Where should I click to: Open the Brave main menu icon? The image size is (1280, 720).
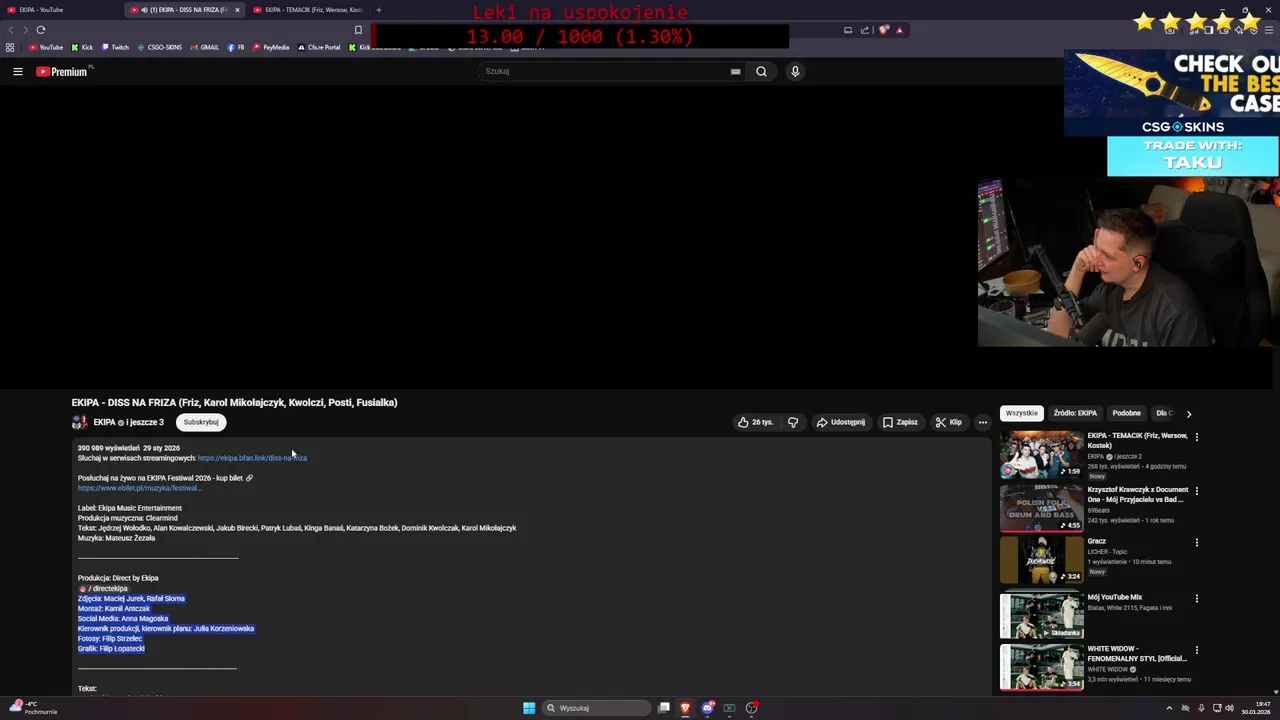click(1270, 30)
